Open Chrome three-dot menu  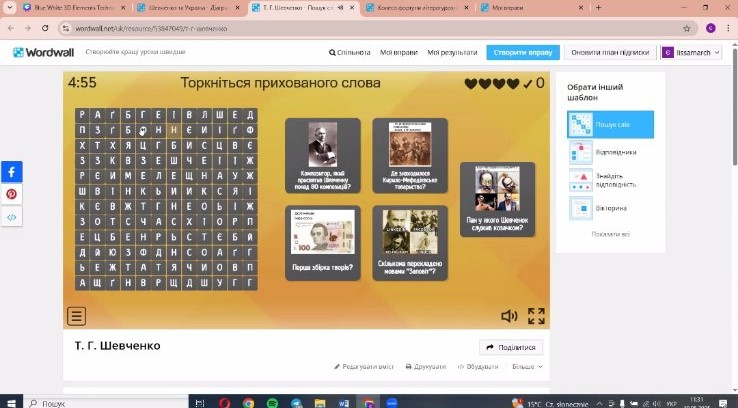(x=729, y=28)
